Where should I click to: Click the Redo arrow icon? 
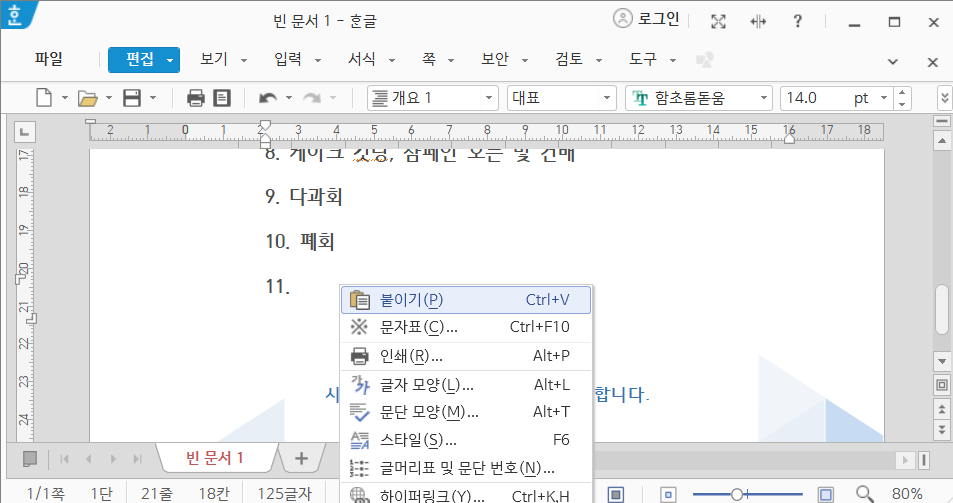click(x=312, y=98)
